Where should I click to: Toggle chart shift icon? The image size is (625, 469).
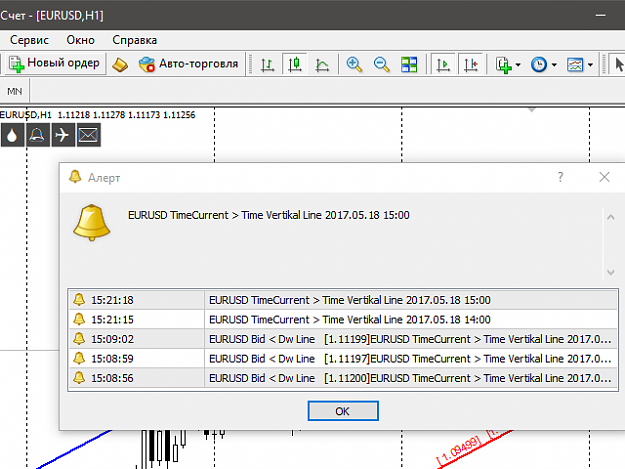coord(471,64)
